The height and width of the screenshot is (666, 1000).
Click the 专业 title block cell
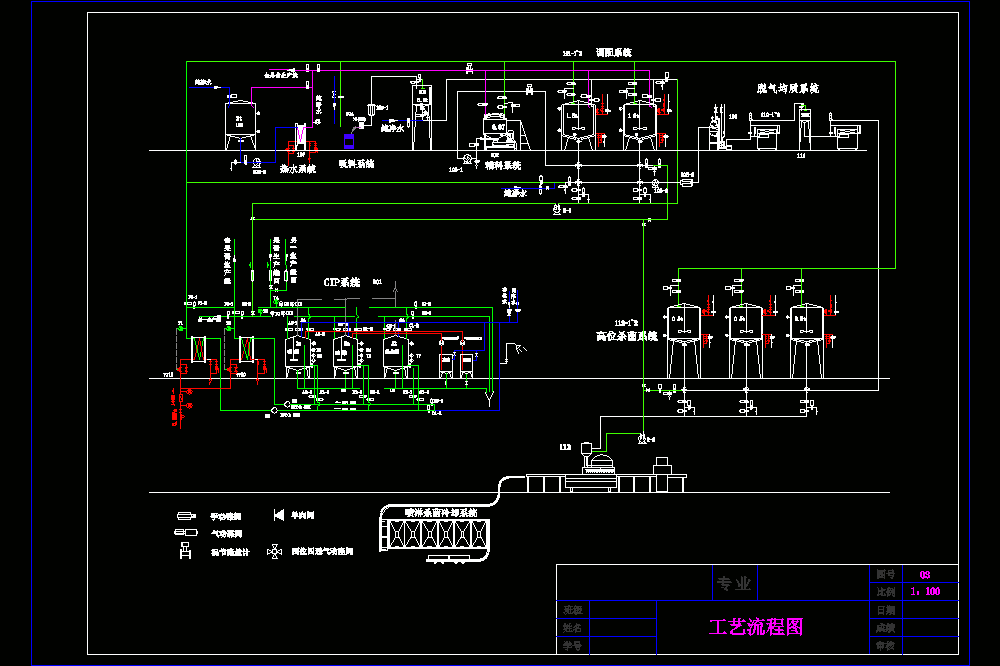(734, 583)
